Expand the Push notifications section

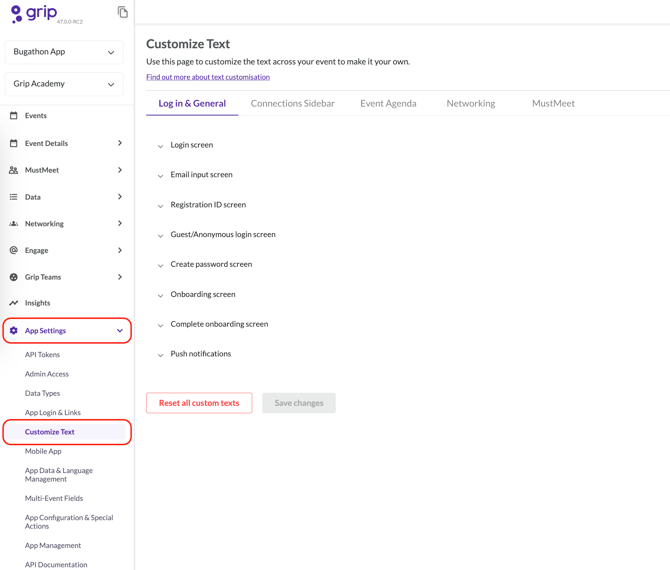click(200, 354)
